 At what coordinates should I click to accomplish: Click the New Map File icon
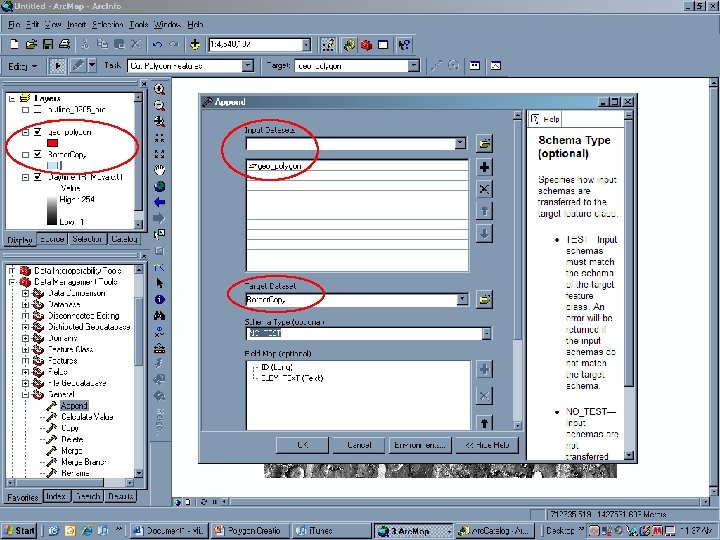(x=14, y=45)
